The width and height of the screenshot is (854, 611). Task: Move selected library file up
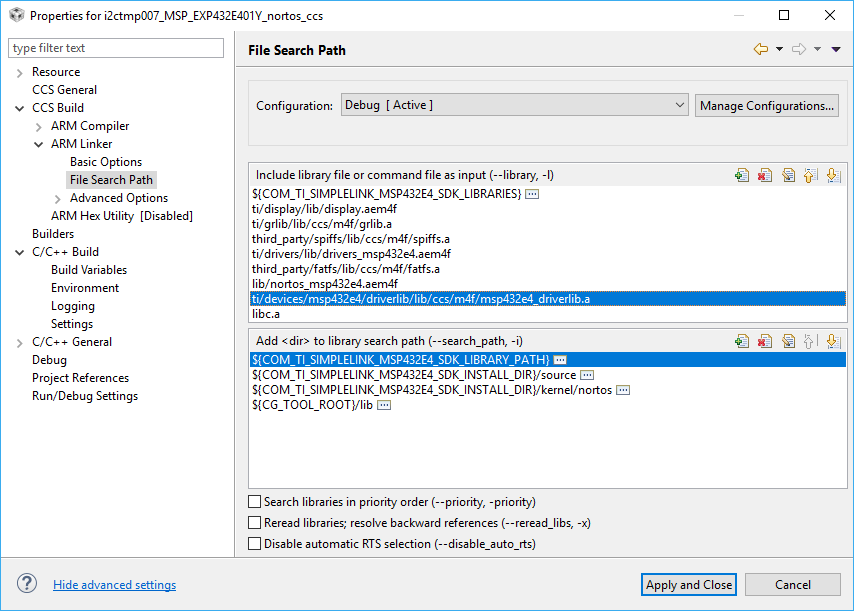coord(810,175)
